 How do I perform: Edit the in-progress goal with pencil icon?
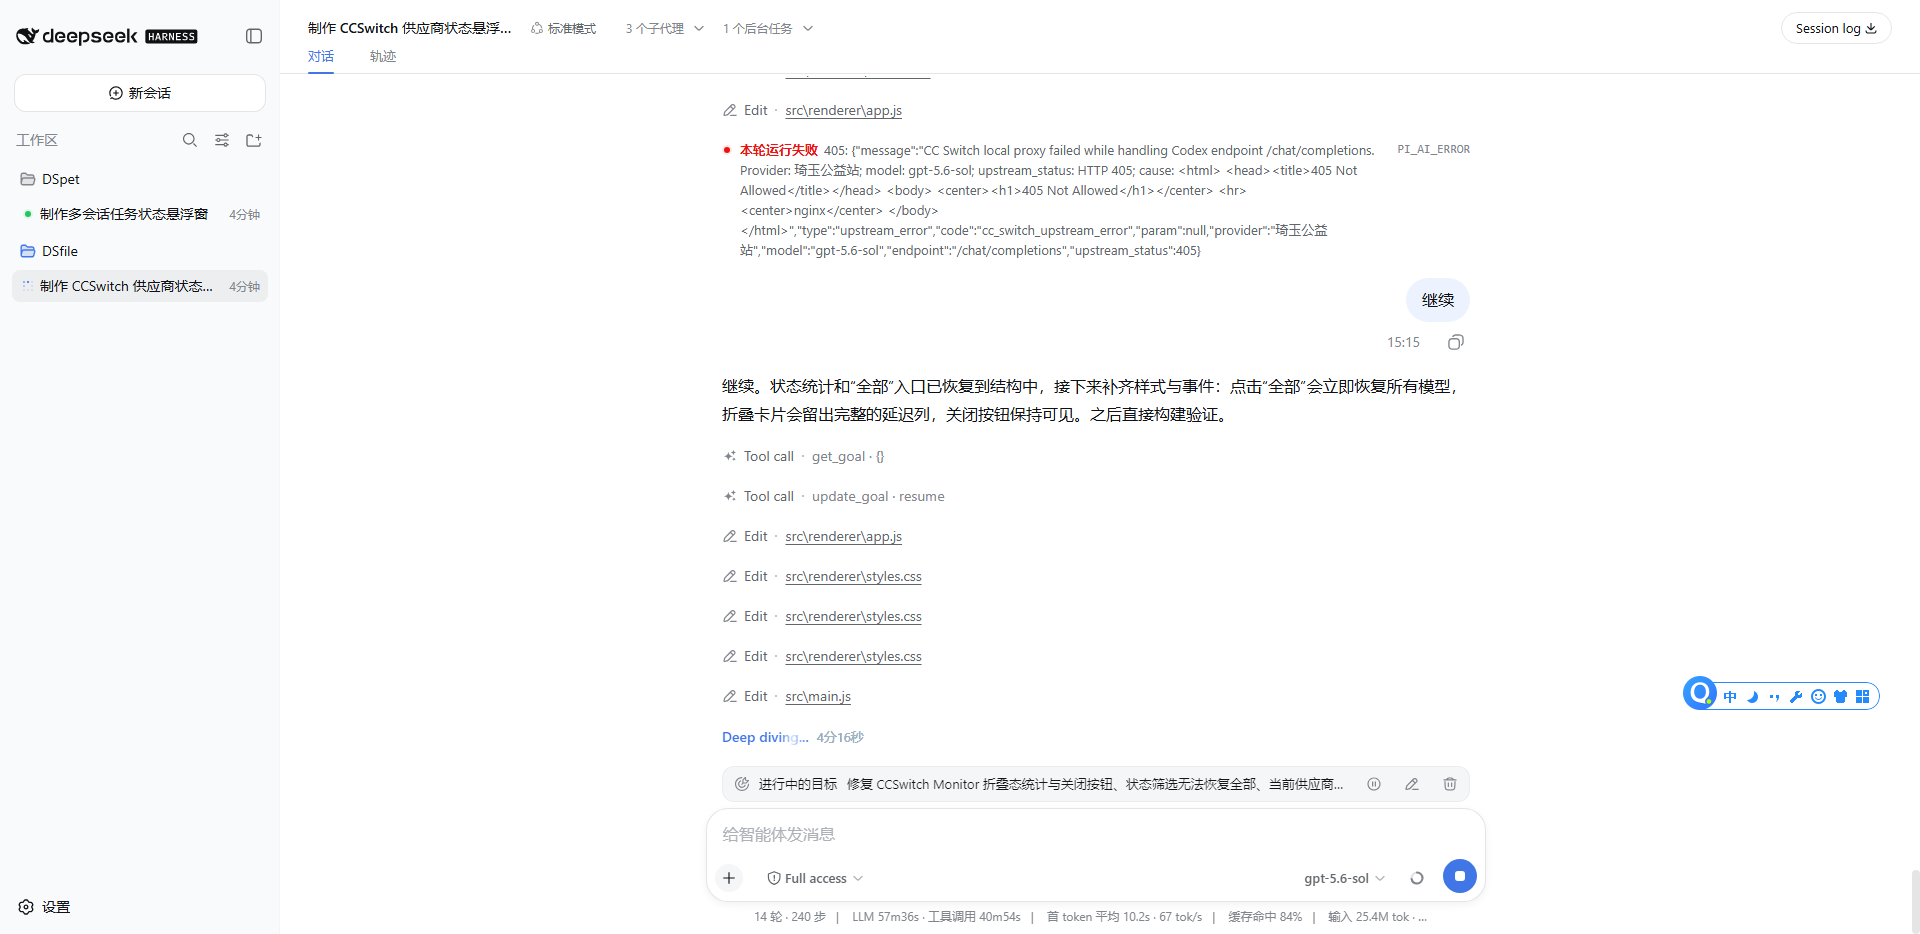(x=1412, y=784)
